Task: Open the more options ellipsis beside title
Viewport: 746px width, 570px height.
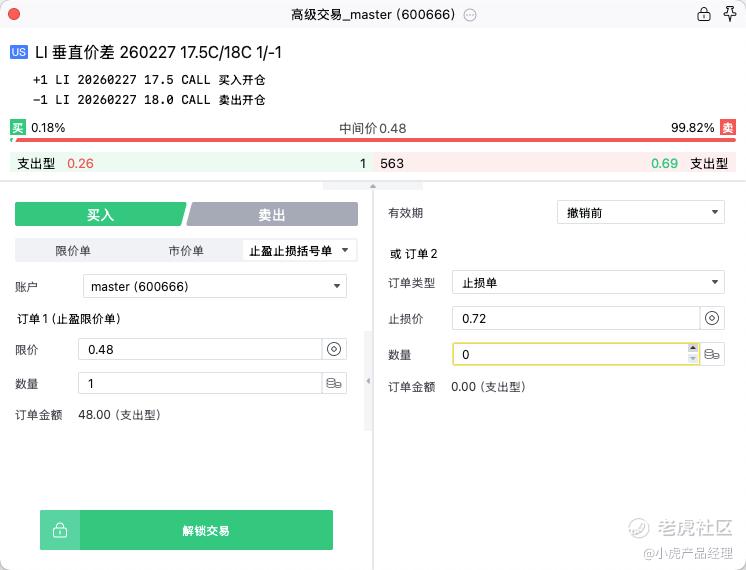Action: [470, 15]
